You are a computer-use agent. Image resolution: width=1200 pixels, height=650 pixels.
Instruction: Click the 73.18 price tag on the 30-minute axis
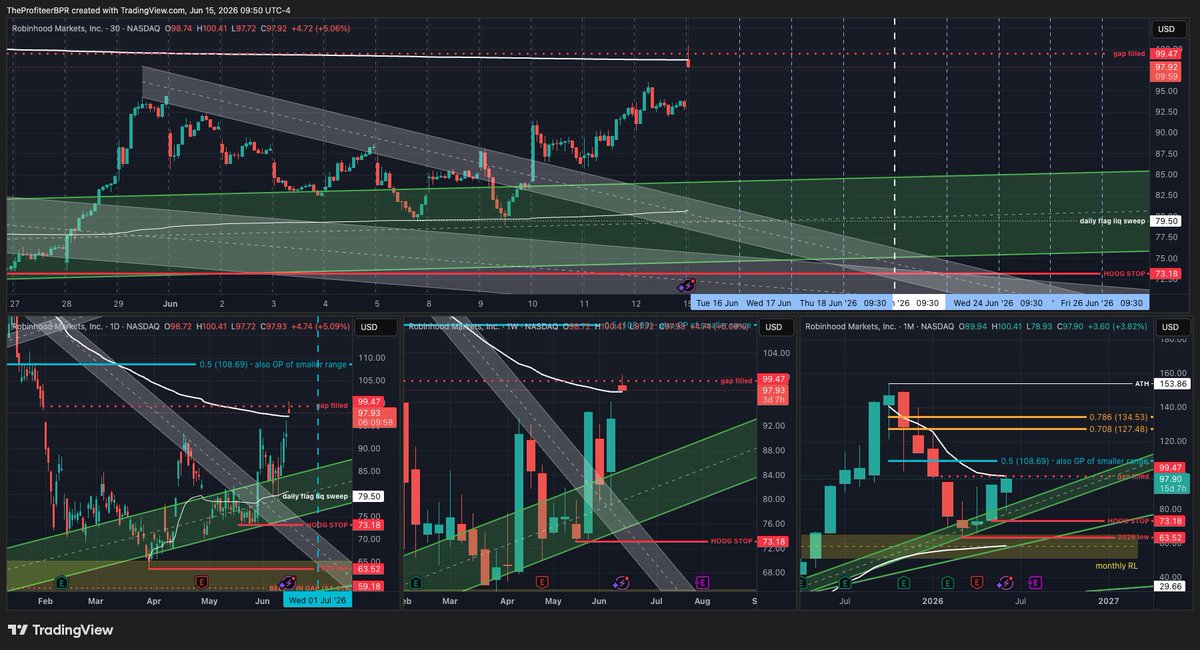(x=1166, y=272)
